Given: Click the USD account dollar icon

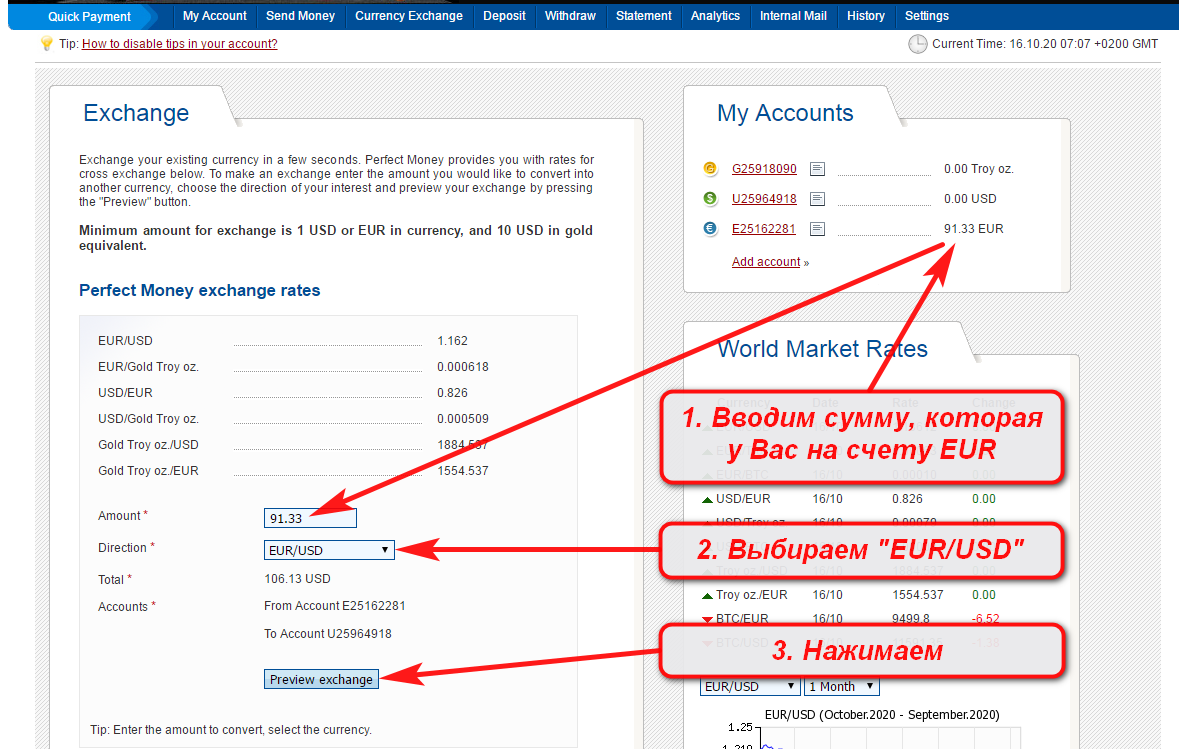Looking at the screenshot, I should coord(710,199).
